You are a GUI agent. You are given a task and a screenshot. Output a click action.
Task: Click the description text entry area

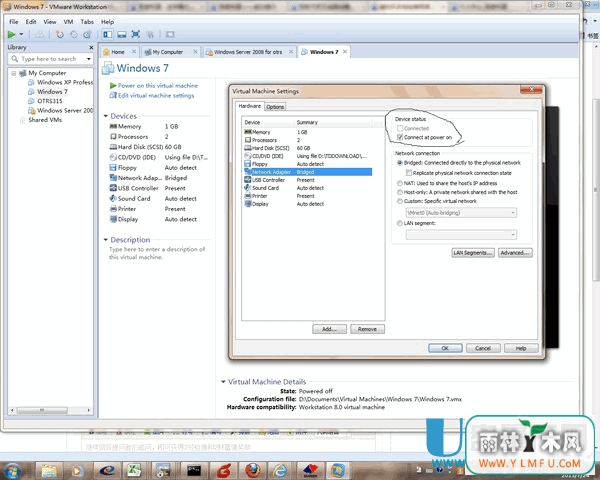click(157, 253)
